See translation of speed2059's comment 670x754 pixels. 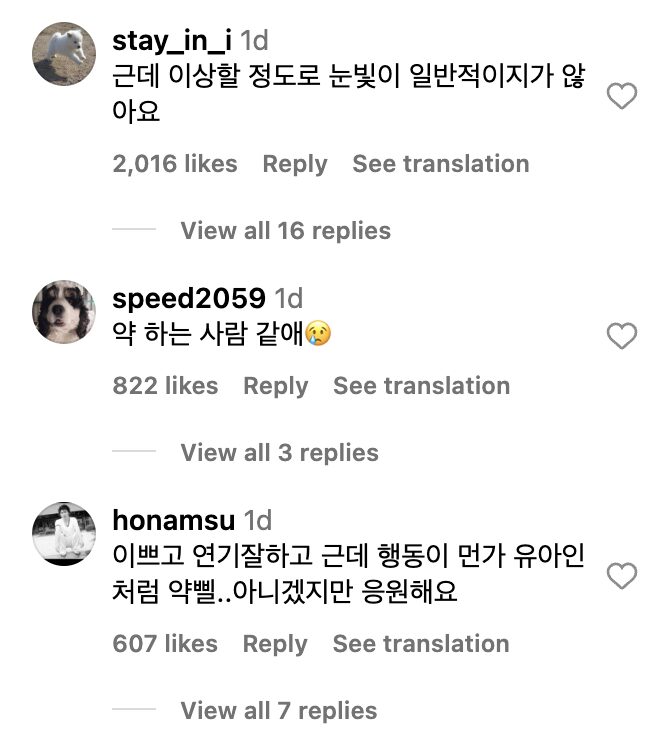pos(421,386)
